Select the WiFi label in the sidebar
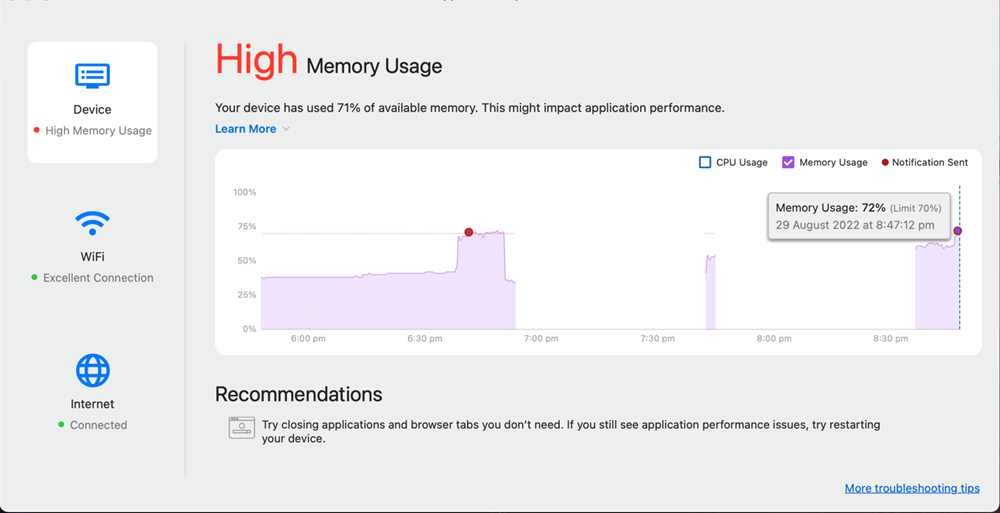Viewport: 1000px width, 513px height. click(92, 257)
